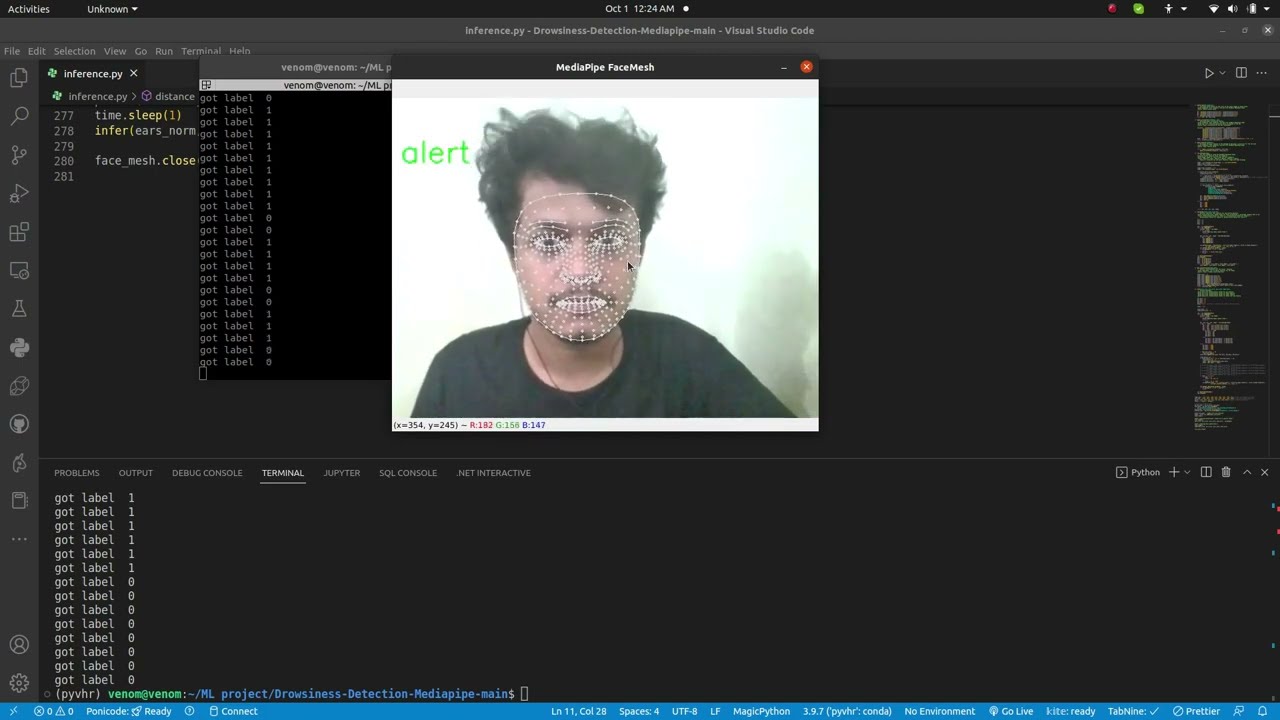Show errors and warnings count in status bar
Screen dimensions: 1280x720
[53, 711]
